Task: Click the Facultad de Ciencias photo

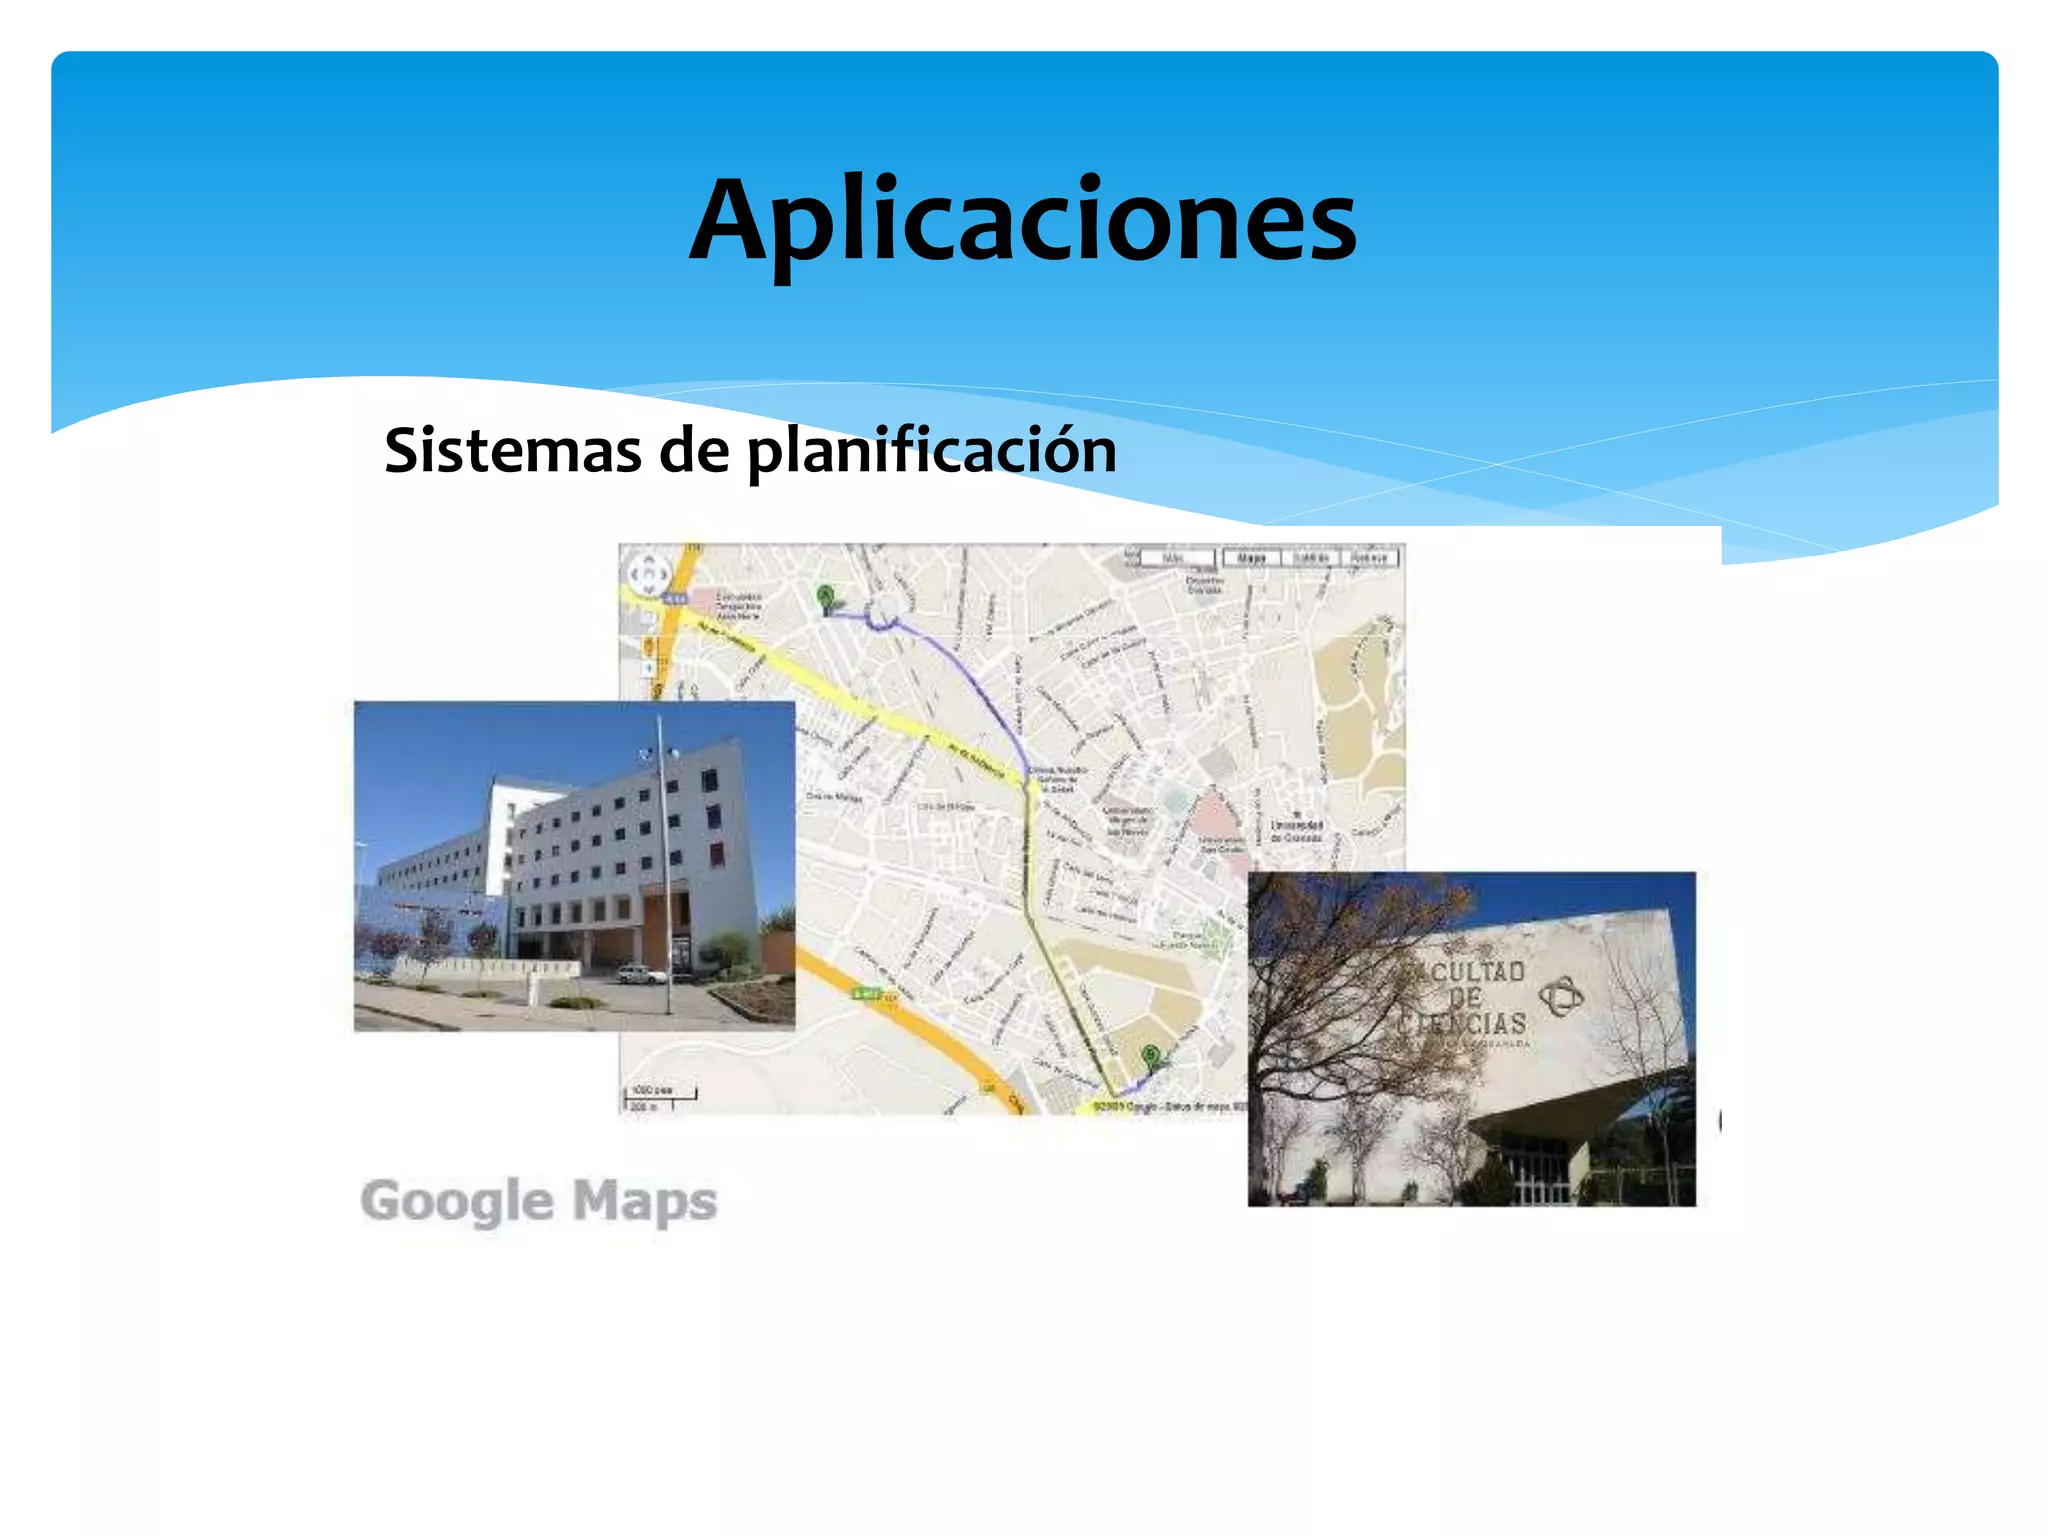Action: [1471, 1039]
